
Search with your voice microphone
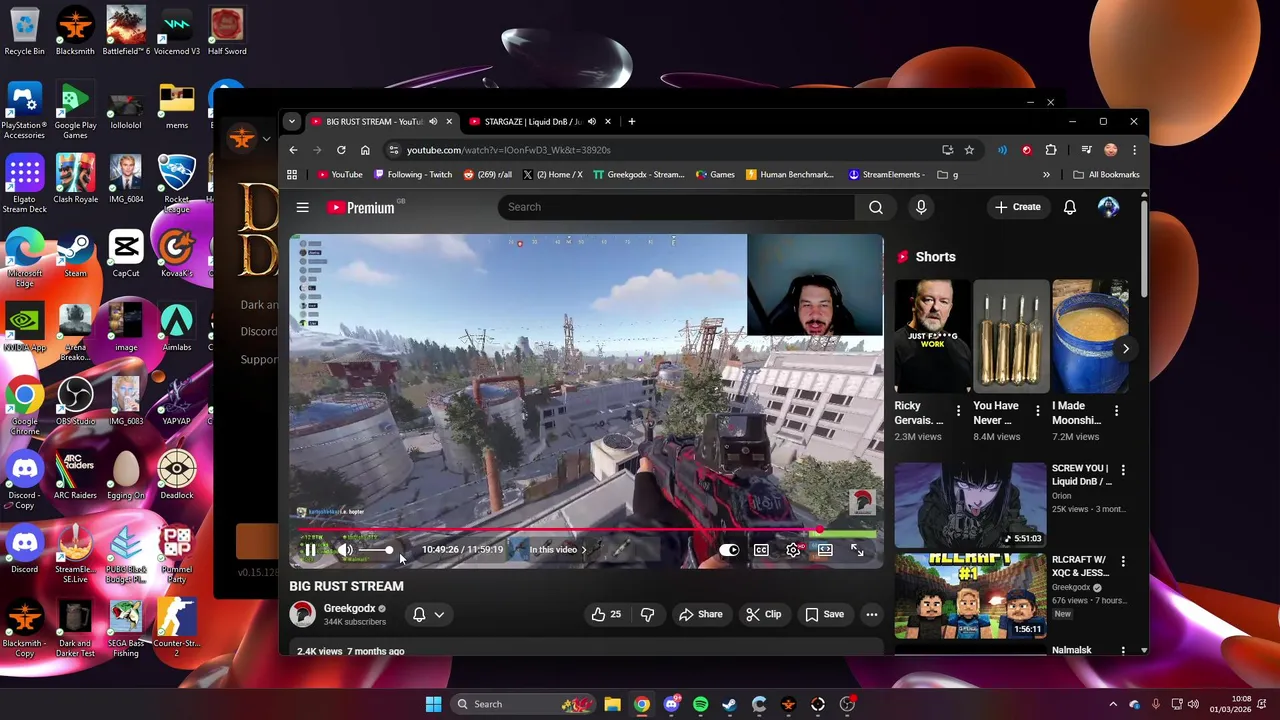pyautogui.click(x=921, y=207)
